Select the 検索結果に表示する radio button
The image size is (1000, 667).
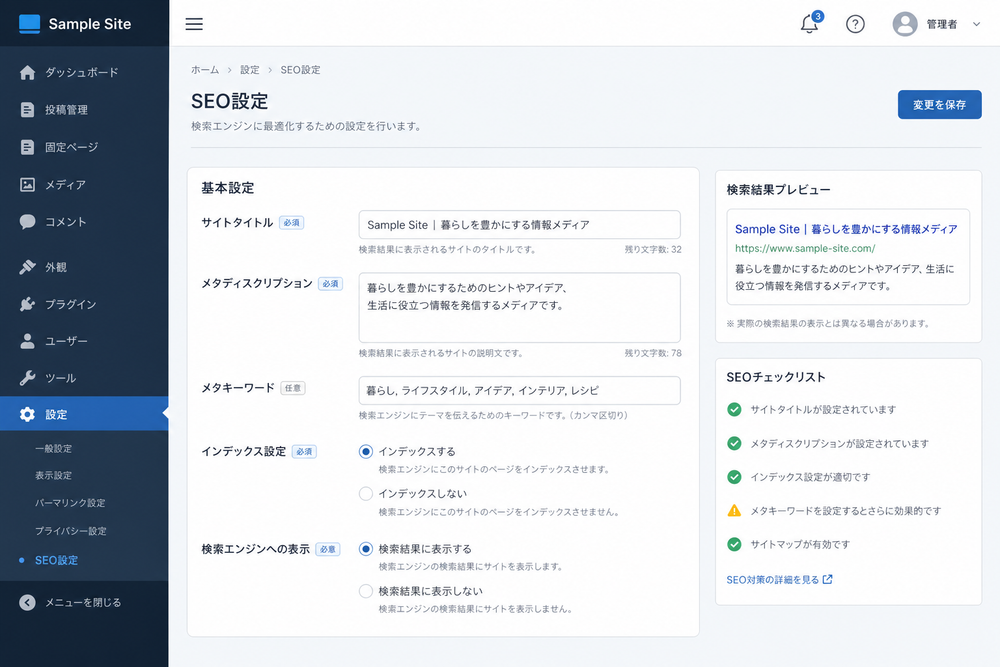point(365,549)
